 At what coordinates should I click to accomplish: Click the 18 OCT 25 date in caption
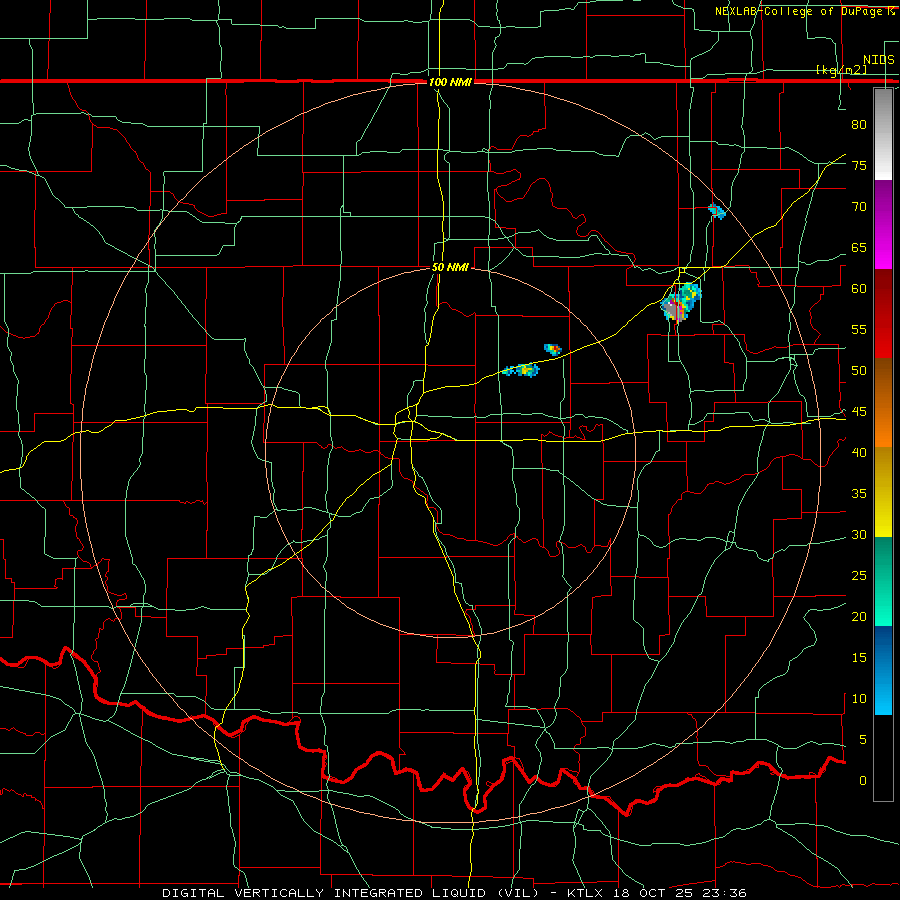tap(655, 893)
